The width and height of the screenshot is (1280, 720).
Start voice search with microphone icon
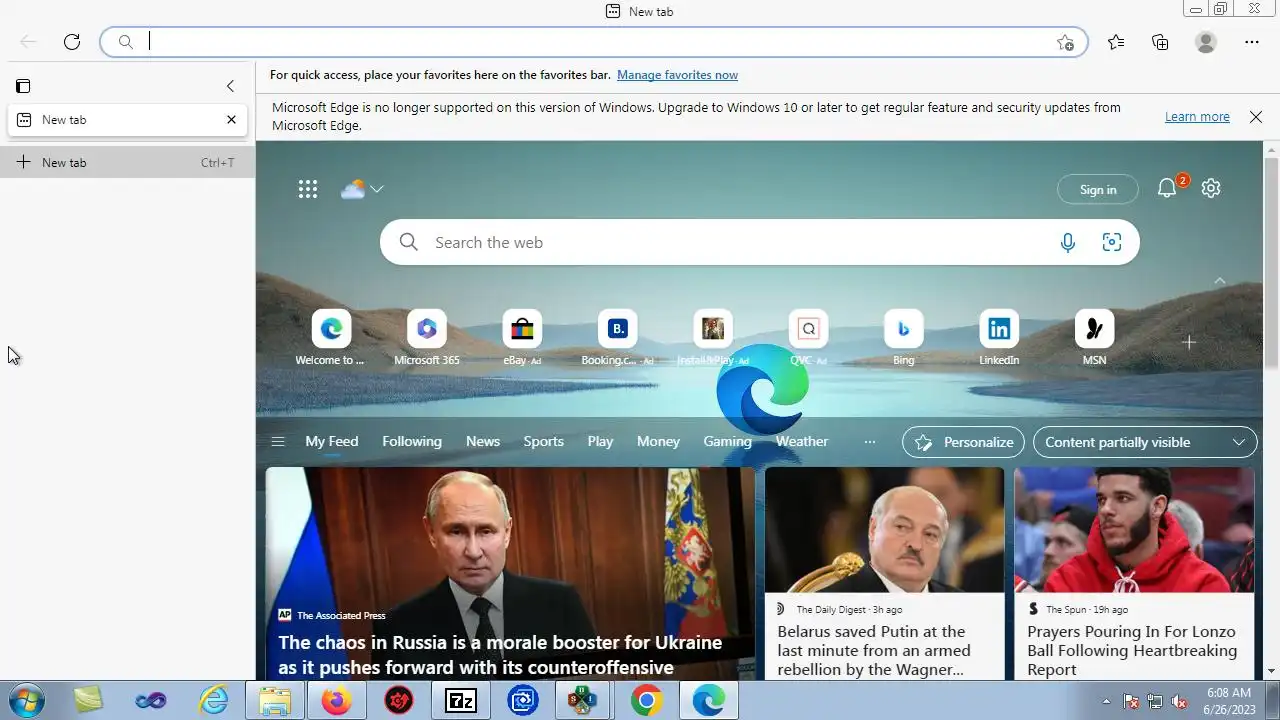click(x=1068, y=242)
